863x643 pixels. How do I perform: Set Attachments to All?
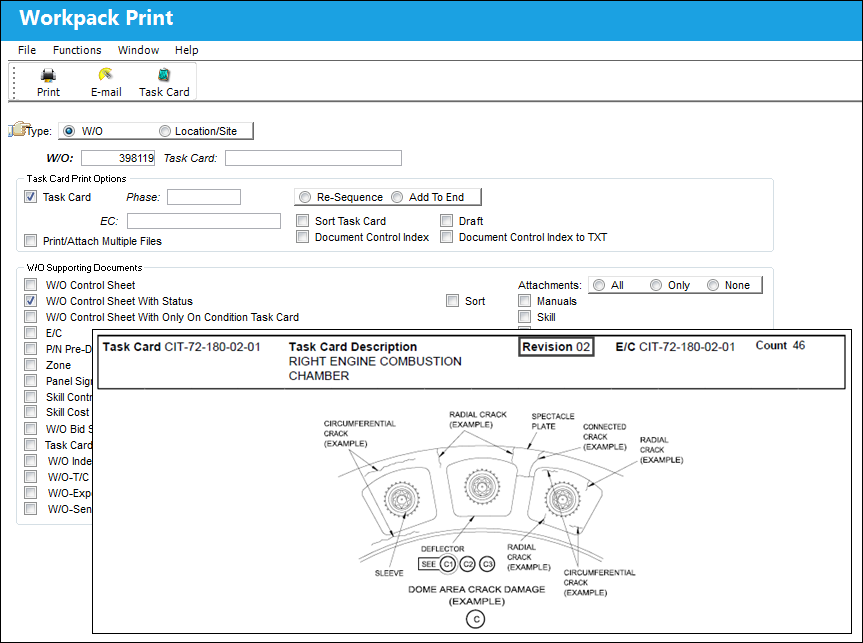coord(599,285)
